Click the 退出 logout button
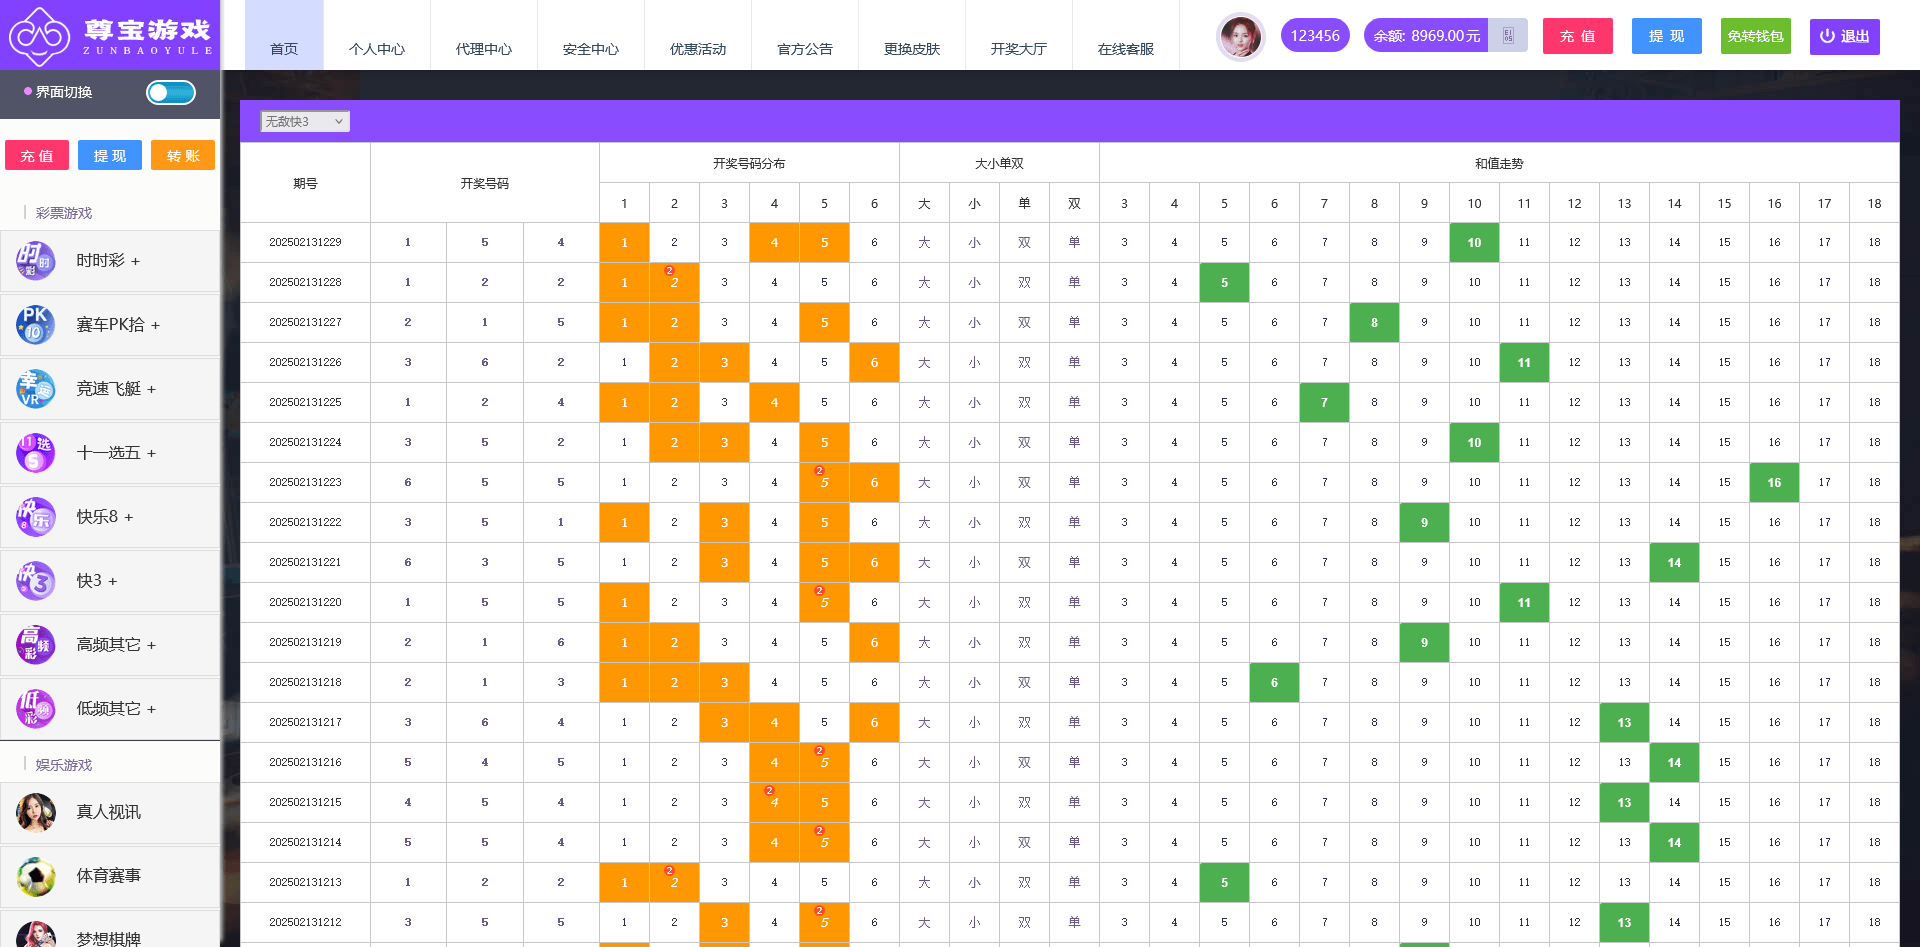This screenshot has width=1920, height=947. pyautogui.click(x=1844, y=36)
